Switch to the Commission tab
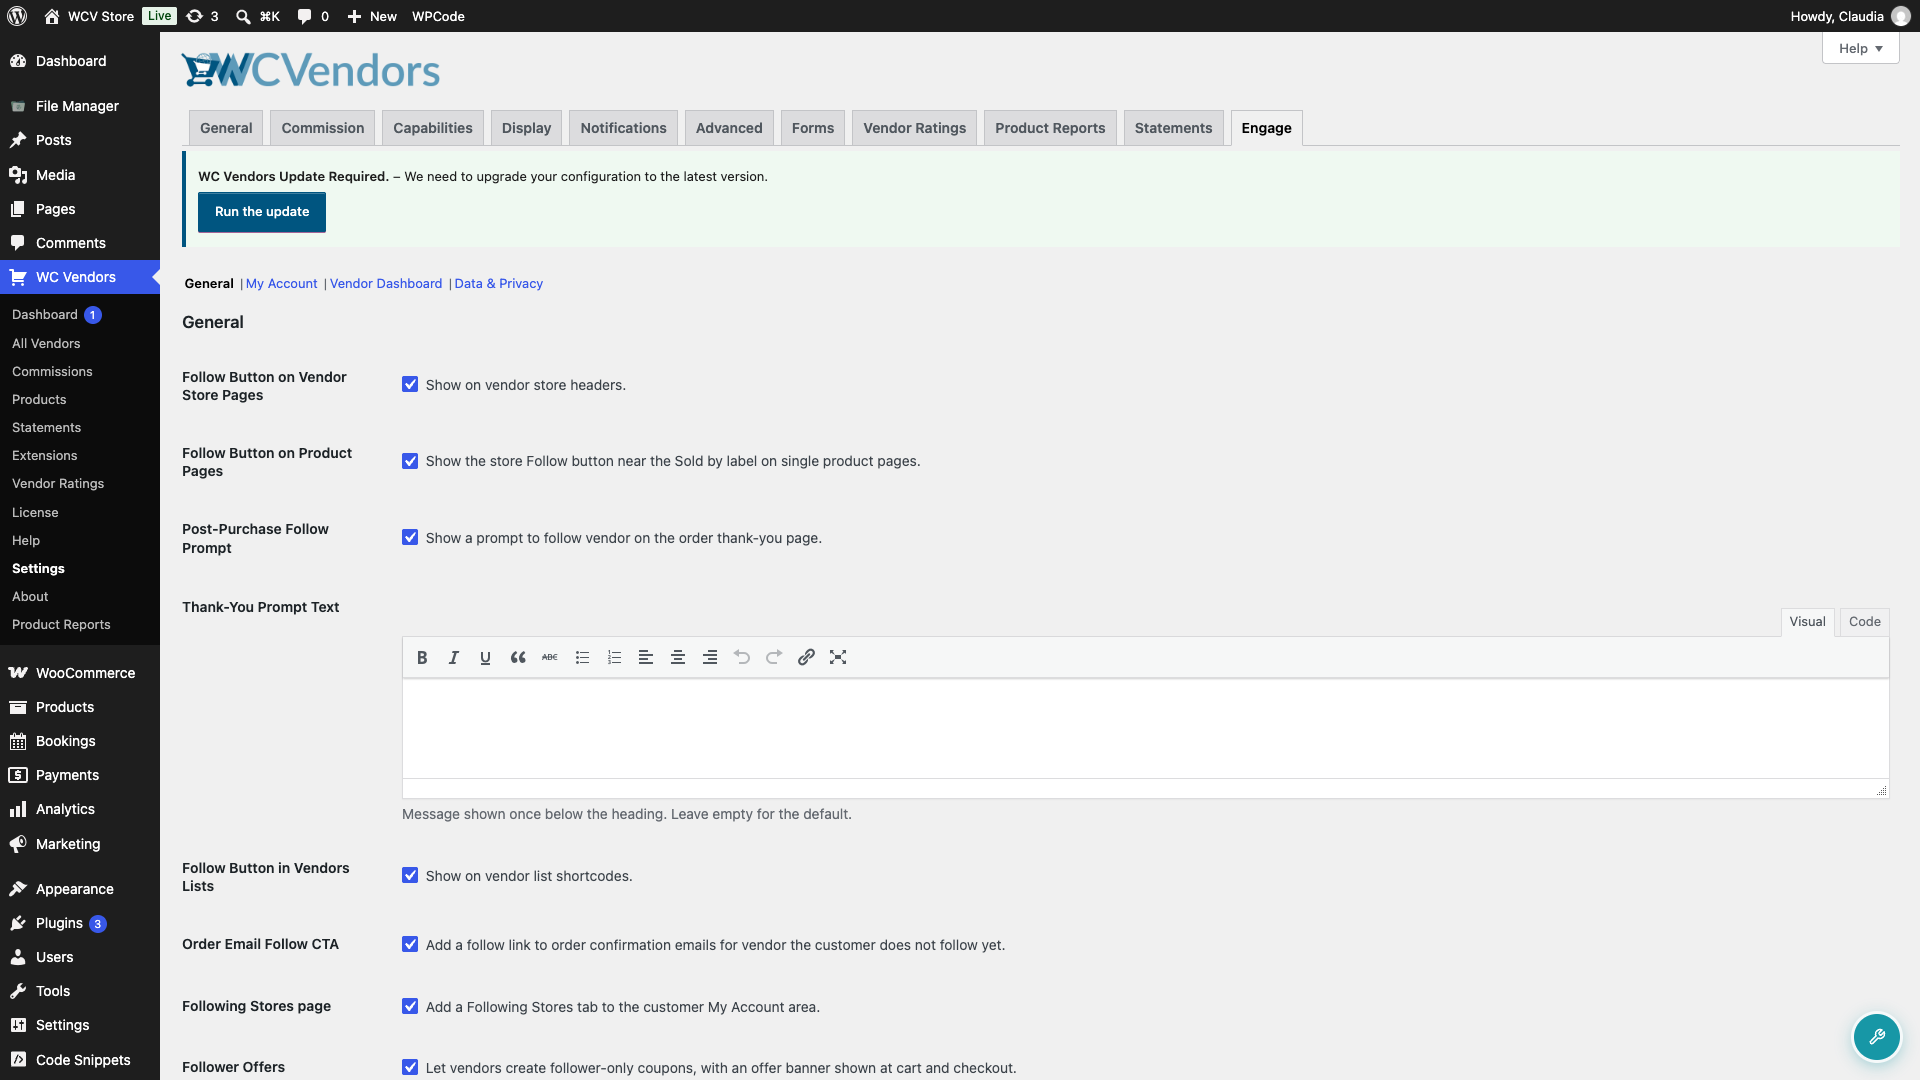 coord(322,128)
